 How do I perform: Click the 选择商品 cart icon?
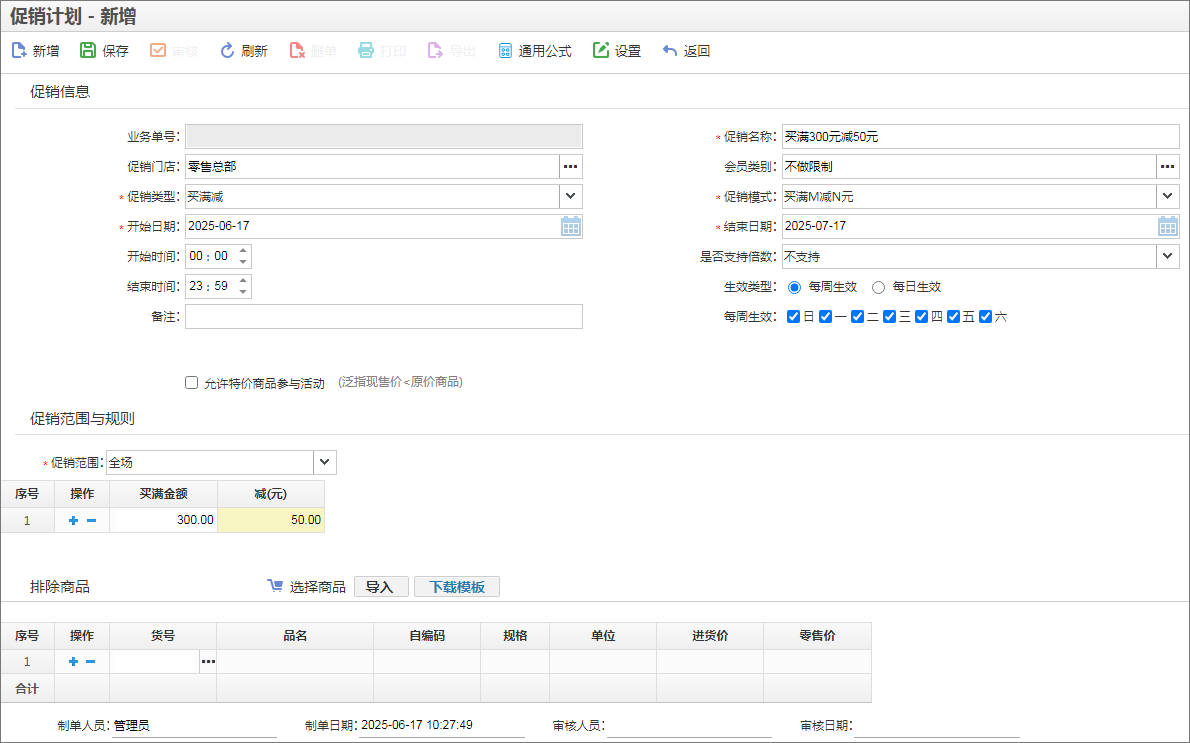[x=275, y=586]
